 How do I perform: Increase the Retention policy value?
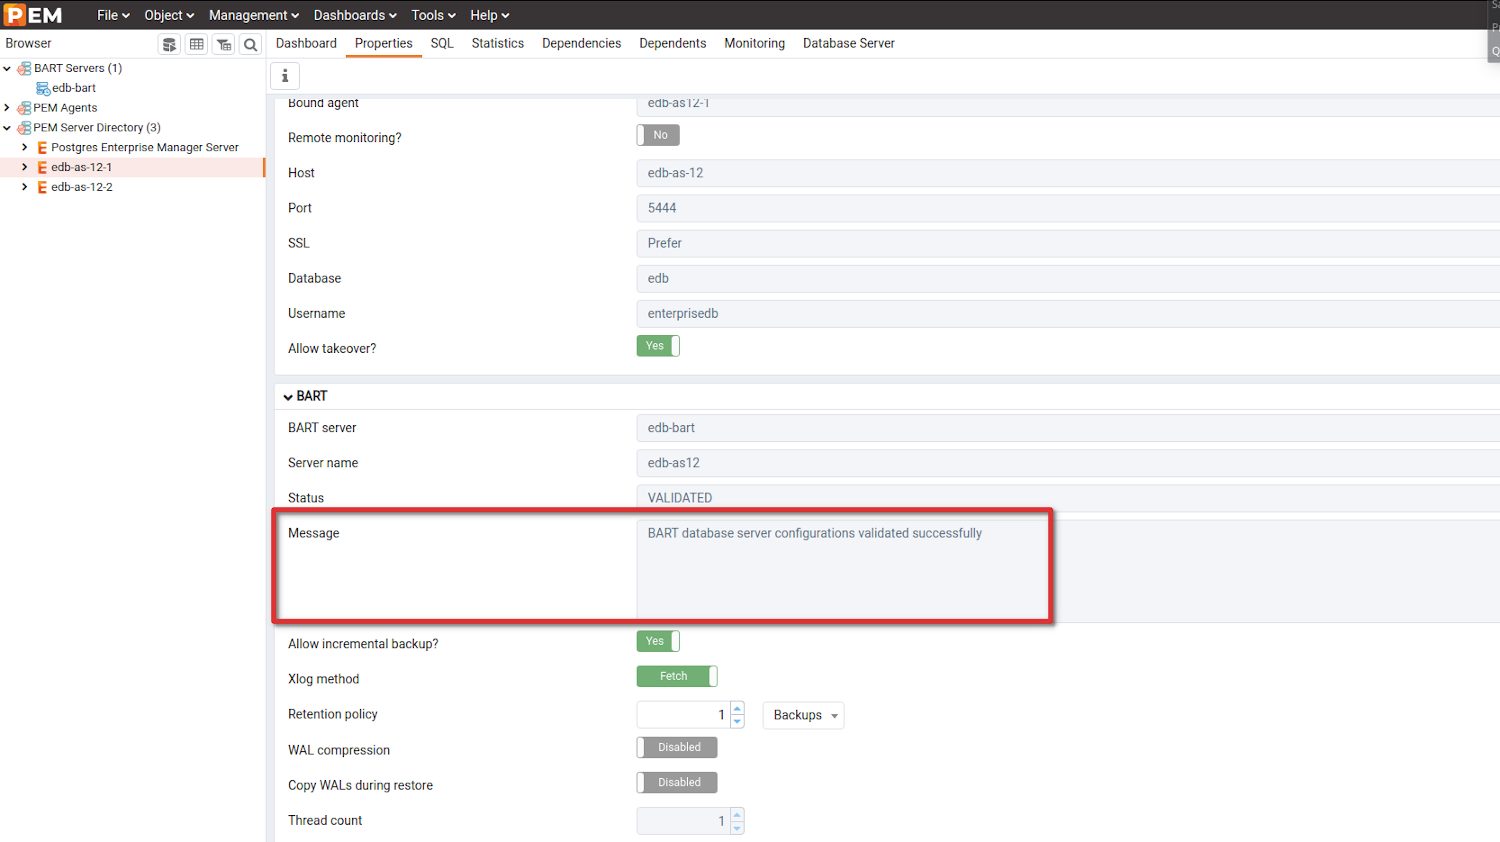[x=737, y=709]
